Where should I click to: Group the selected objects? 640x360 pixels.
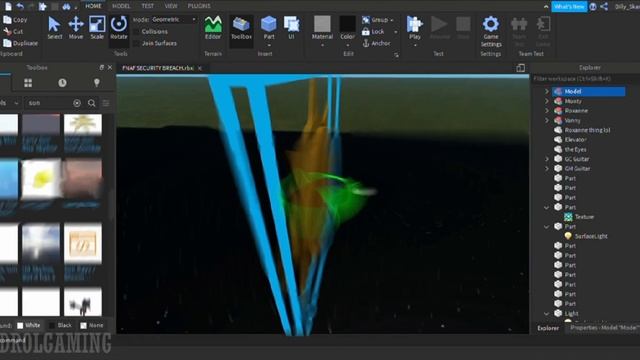[375, 20]
